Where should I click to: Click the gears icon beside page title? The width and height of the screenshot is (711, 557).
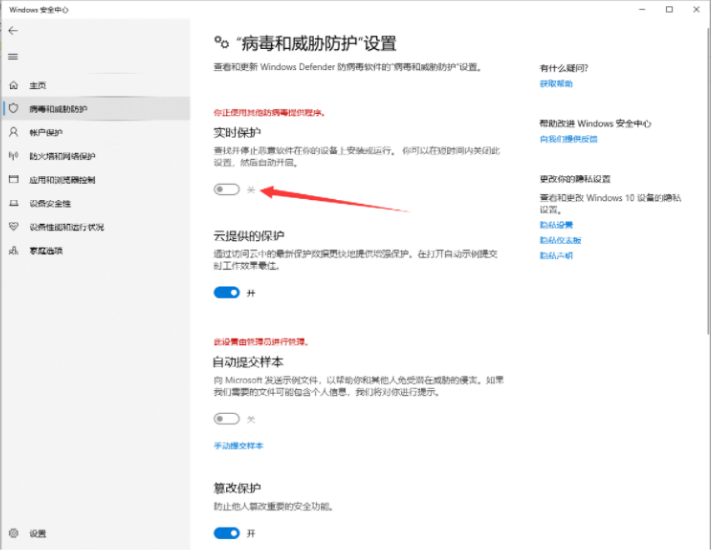click(221, 43)
